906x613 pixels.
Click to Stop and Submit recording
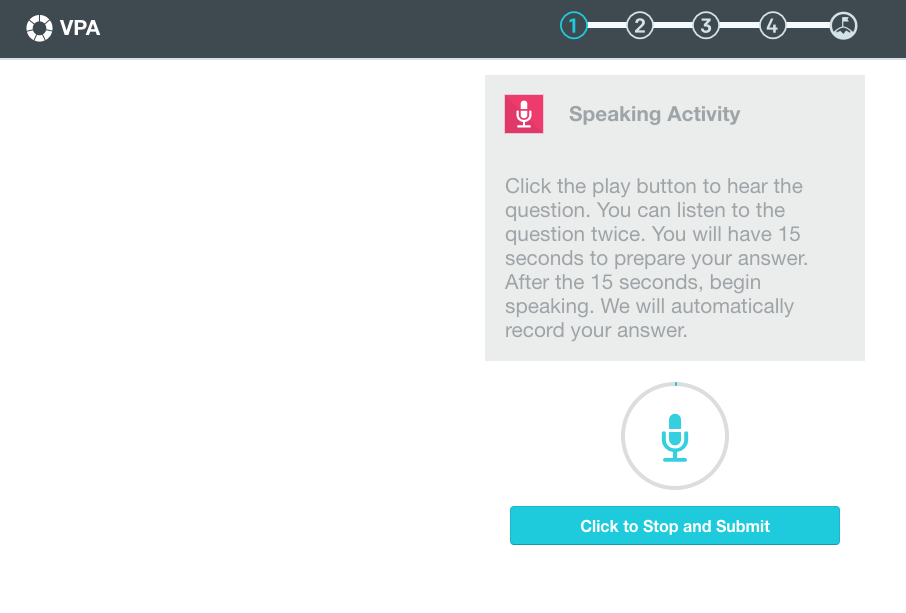coord(674,526)
